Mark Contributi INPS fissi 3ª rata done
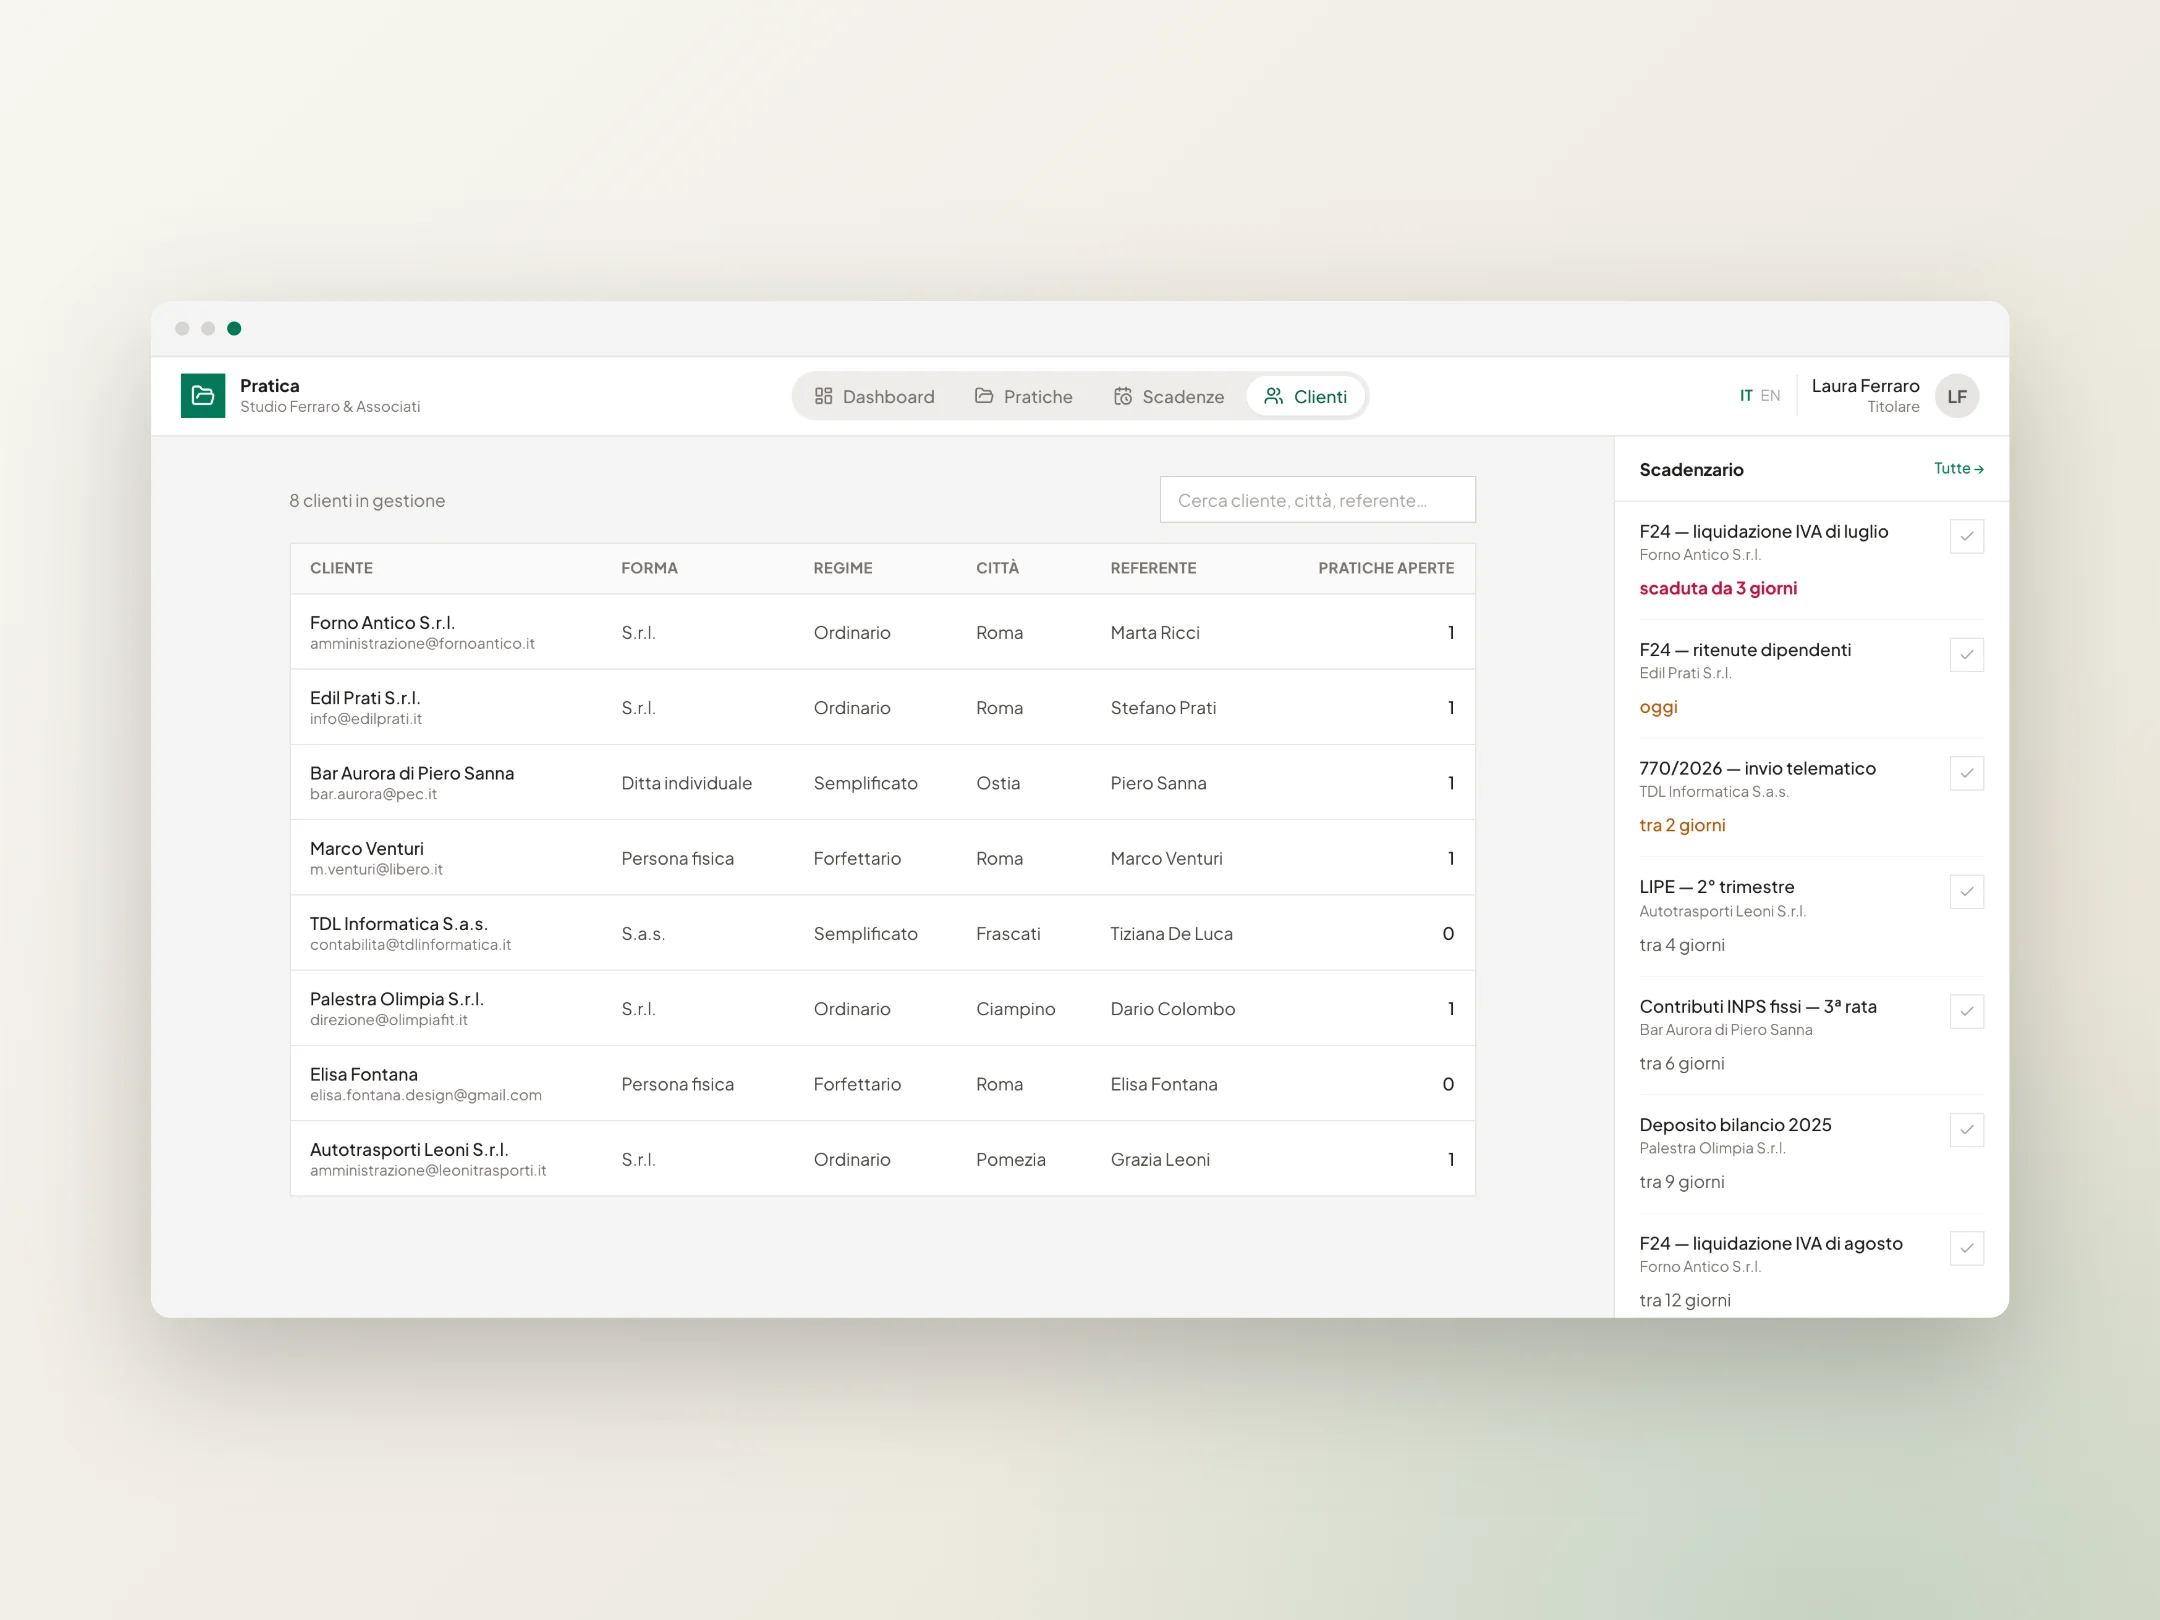Viewport: 2160px width, 1620px height. pos(1966,1011)
